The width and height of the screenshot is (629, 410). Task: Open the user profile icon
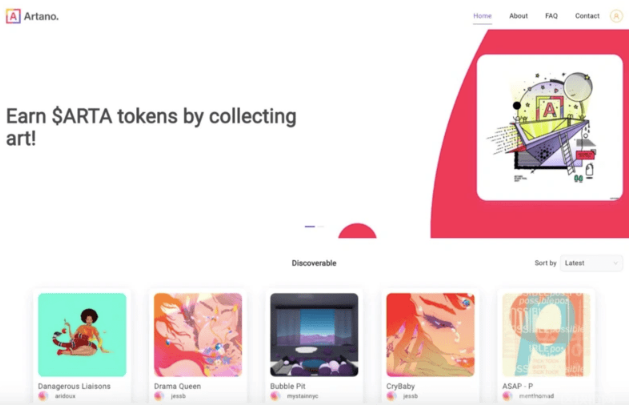click(x=616, y=16)
